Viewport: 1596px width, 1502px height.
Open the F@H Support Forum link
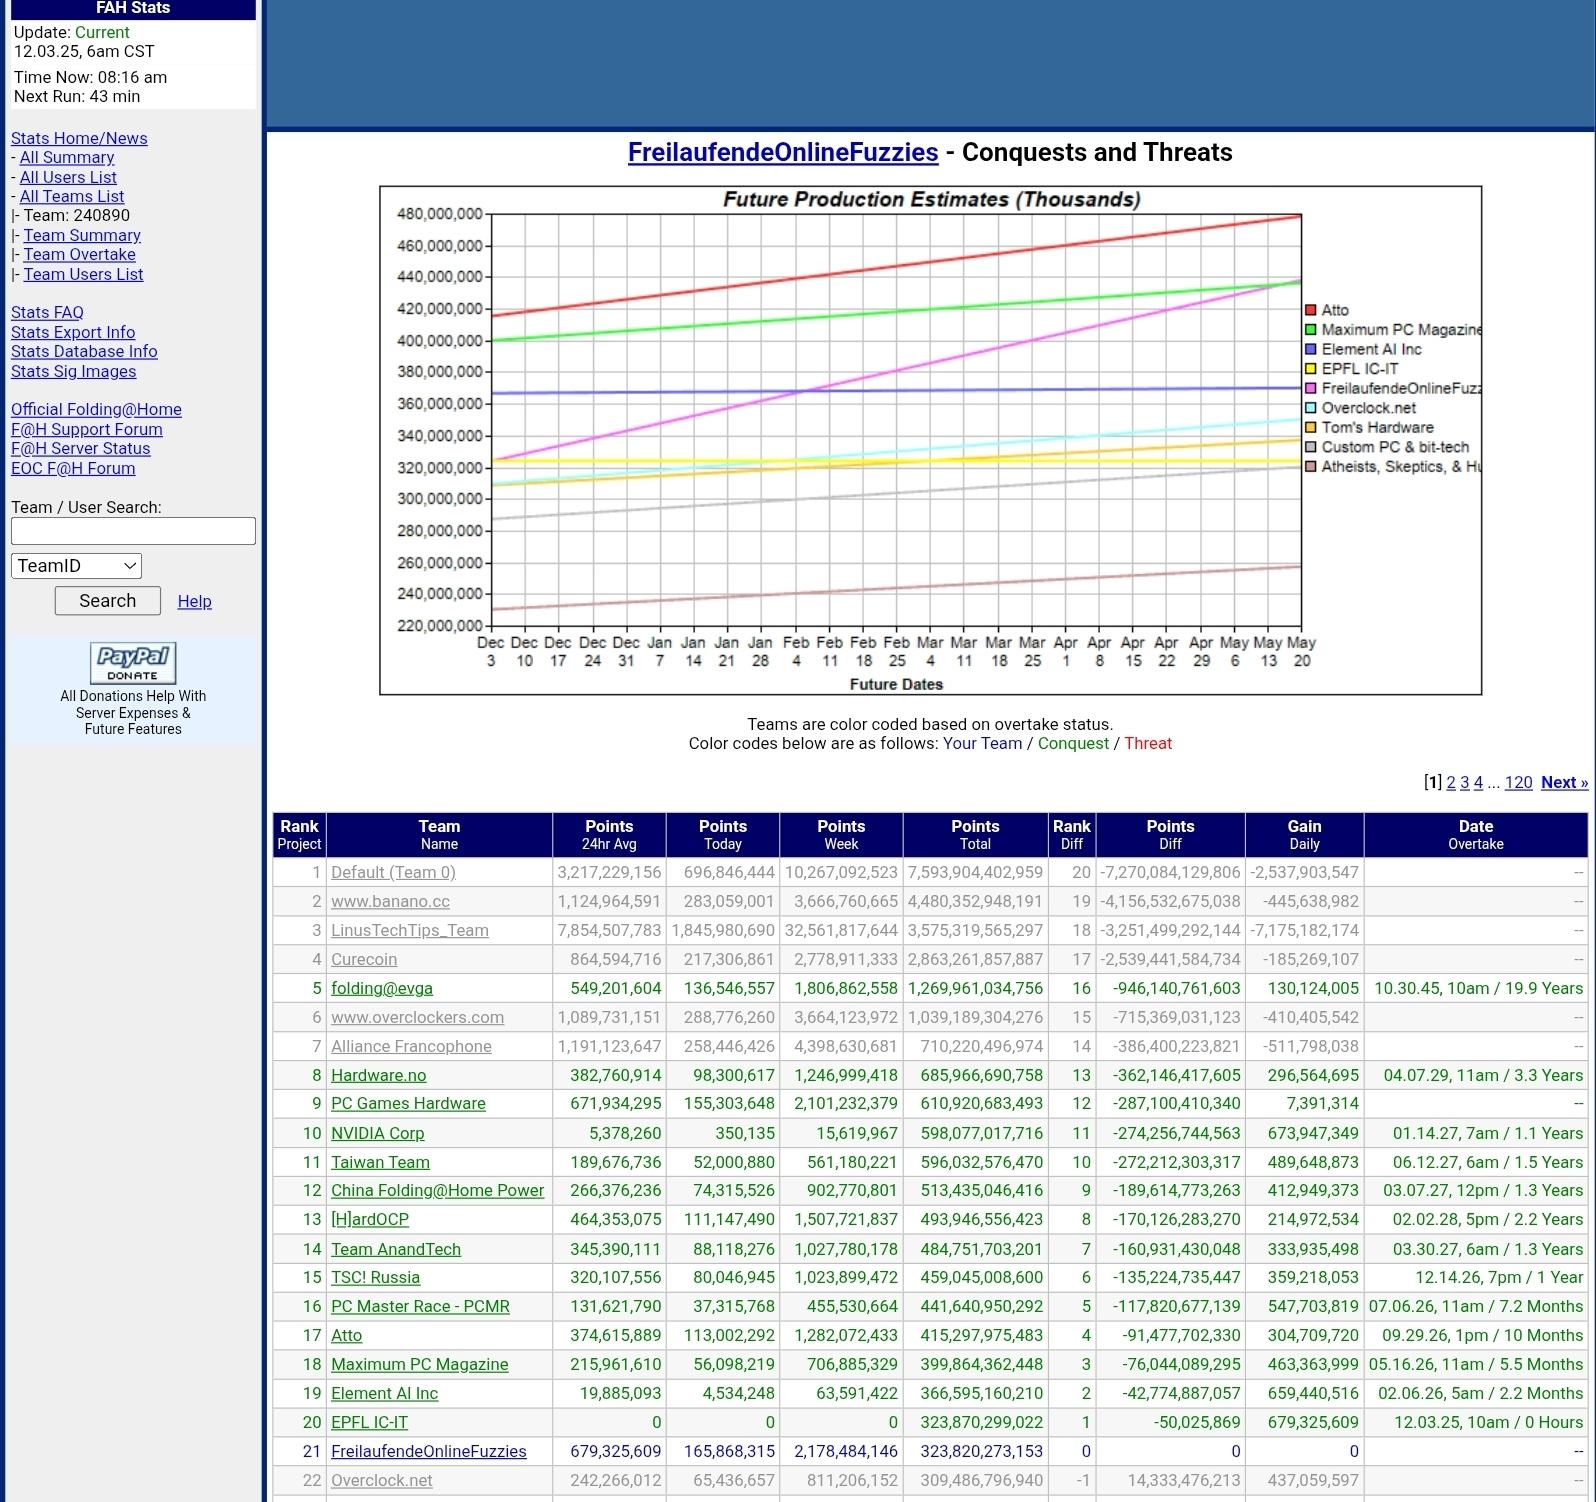pos(86,429)
